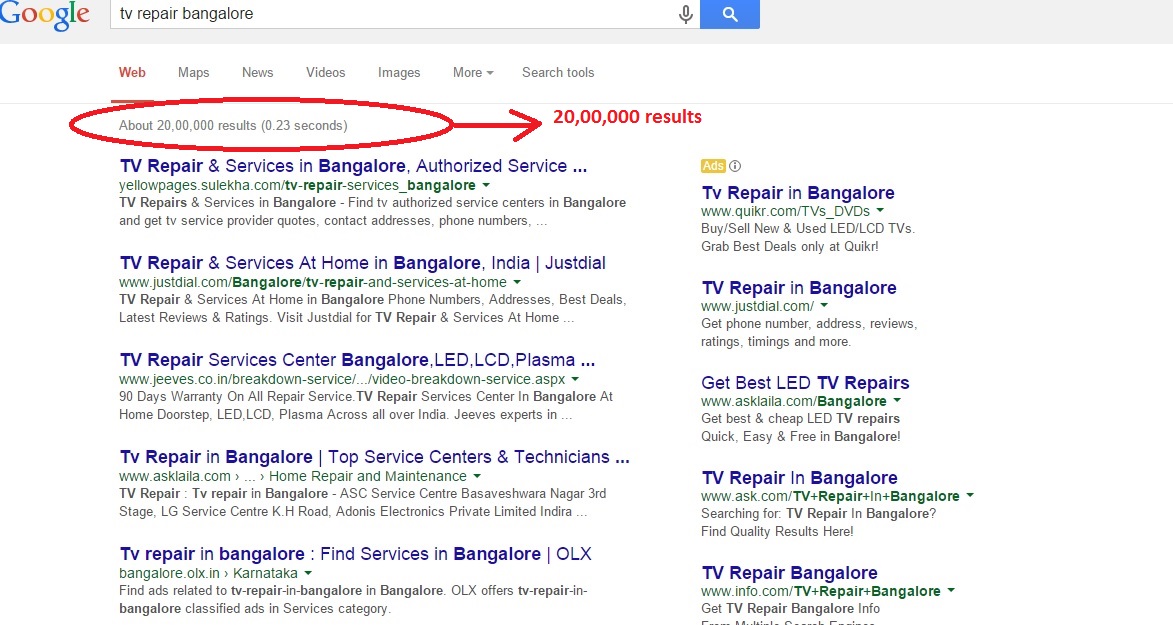Expand dropdown arrow beside ad URL www.justdial.com/

824,305
